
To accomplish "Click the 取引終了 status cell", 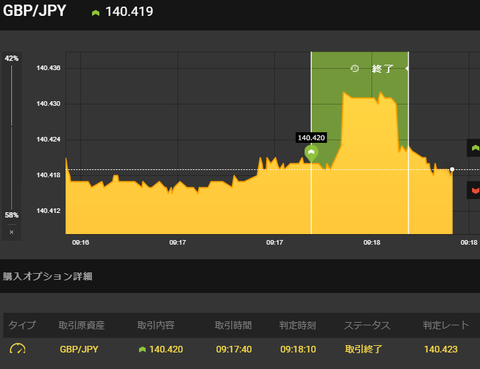I will point(363,349).
